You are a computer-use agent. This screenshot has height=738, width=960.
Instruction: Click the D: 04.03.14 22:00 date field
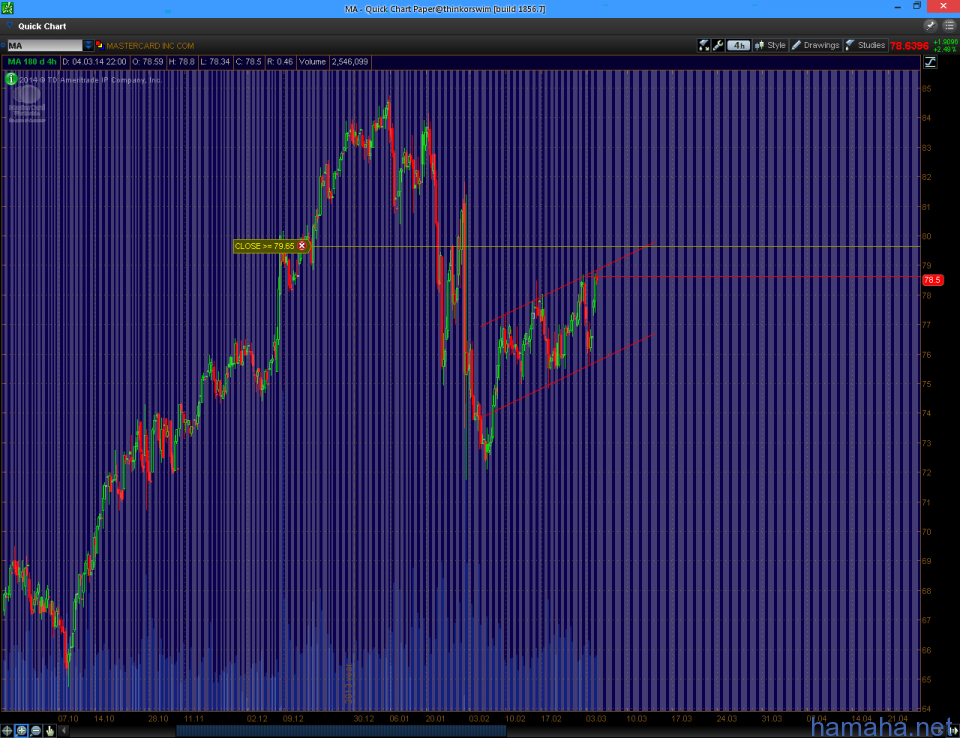click(x=94, y=62)
